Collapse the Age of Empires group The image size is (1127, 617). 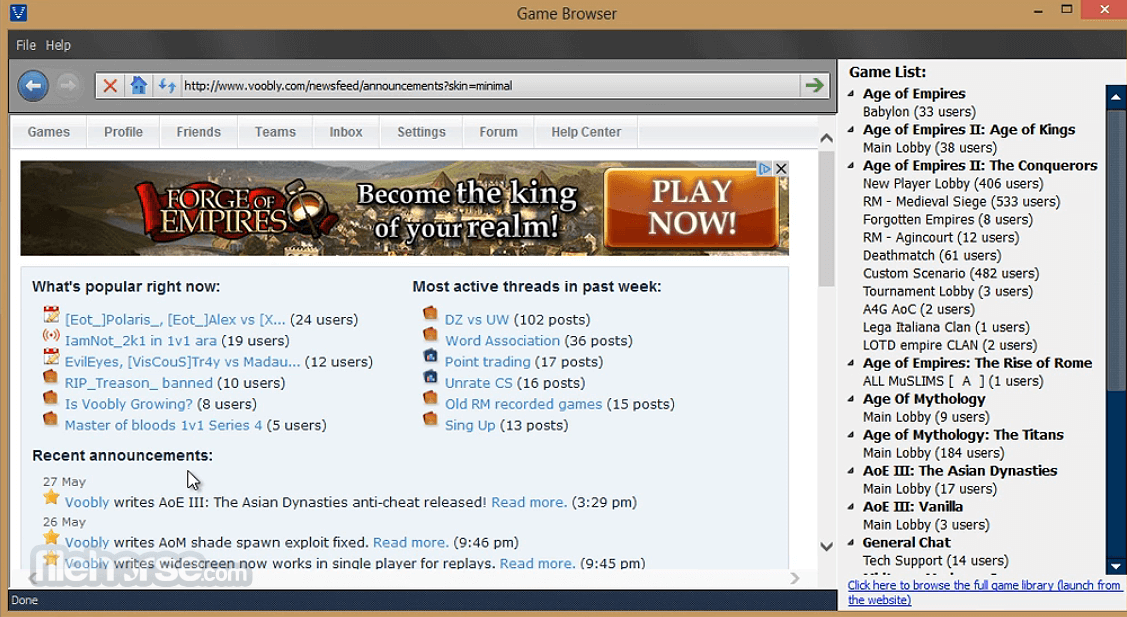(851, 93)
